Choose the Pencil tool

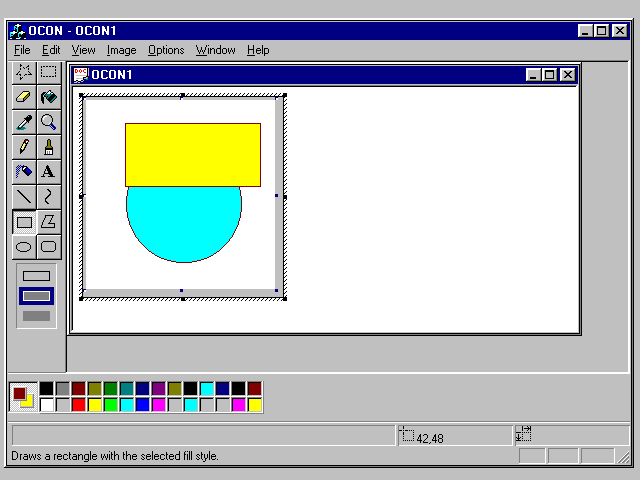24,147
